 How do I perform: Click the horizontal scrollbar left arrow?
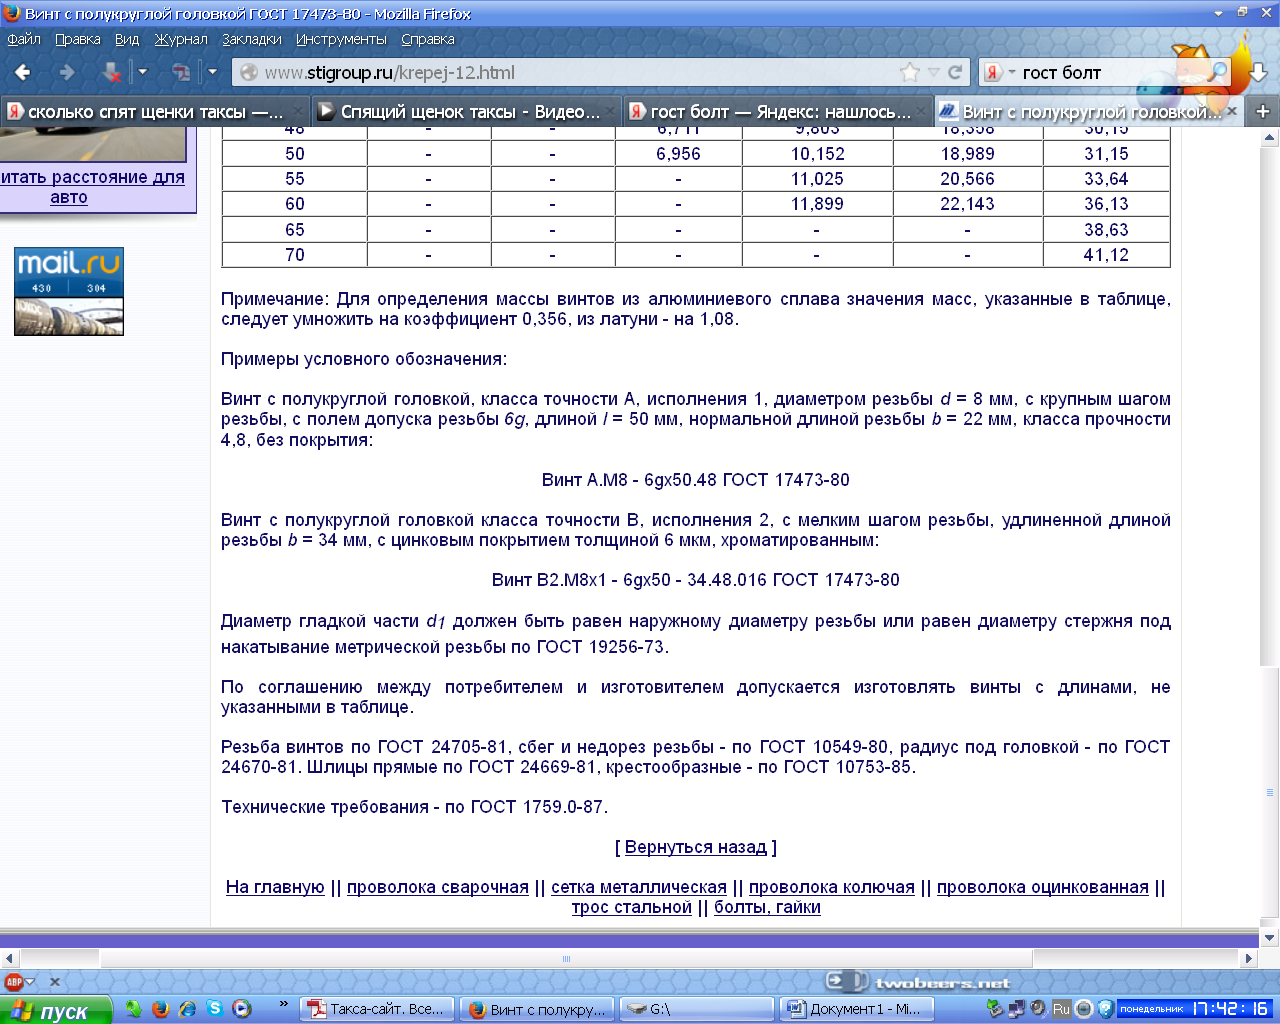10,958
